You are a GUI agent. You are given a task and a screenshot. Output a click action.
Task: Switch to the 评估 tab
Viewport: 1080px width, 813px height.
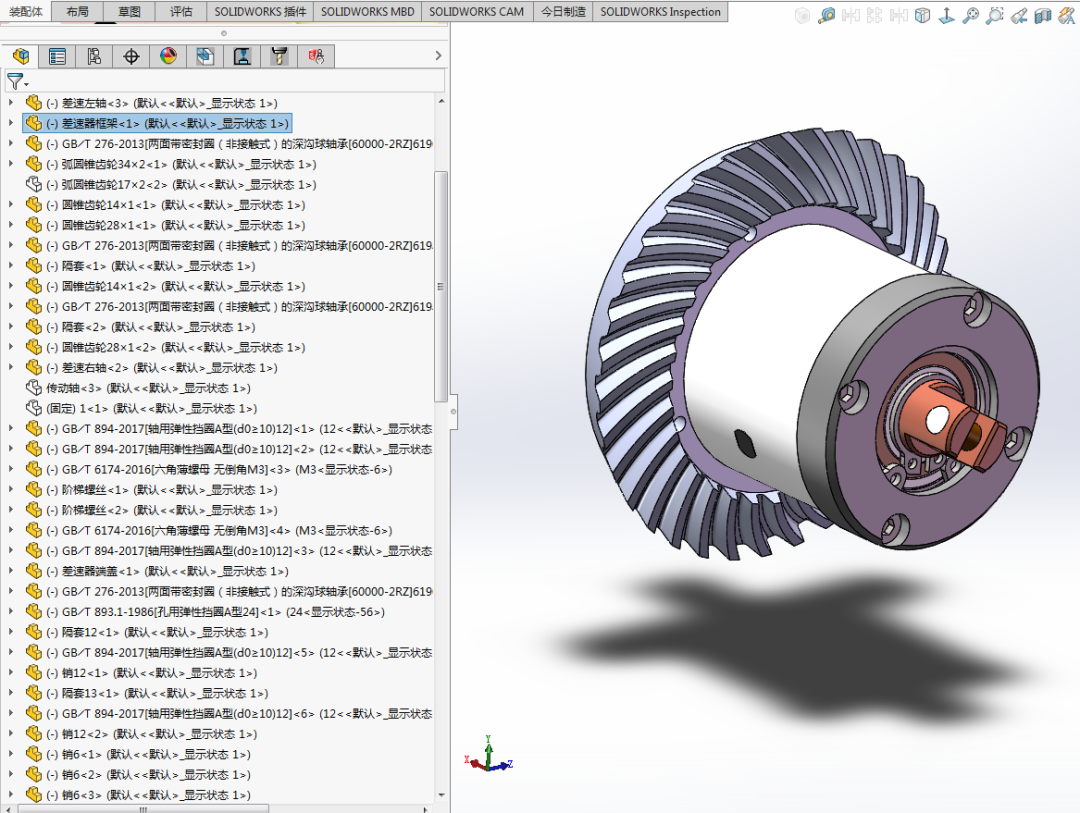(181, 12)
